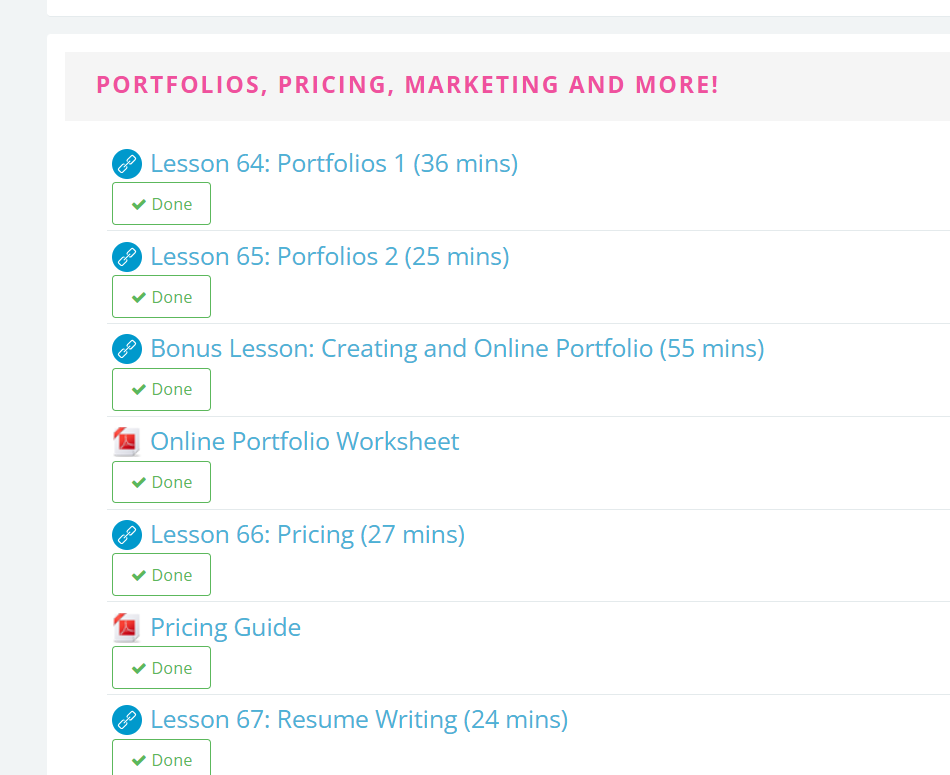Open Bonus Lesson: Creating and Online Portfolio

point(457,349)
